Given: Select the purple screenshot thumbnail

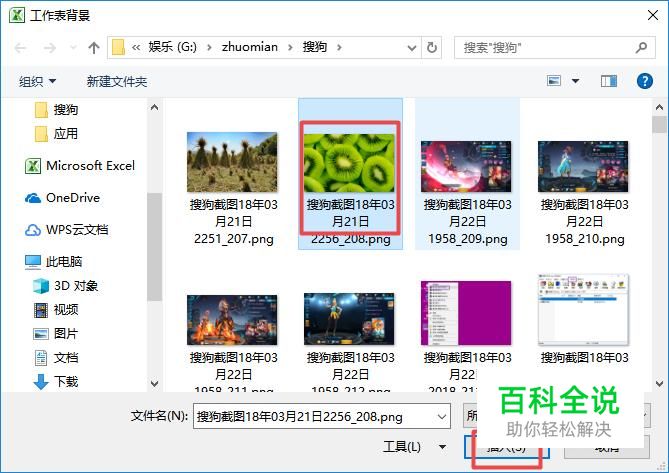Looking at the screenshot, I should tap(466, 313).
